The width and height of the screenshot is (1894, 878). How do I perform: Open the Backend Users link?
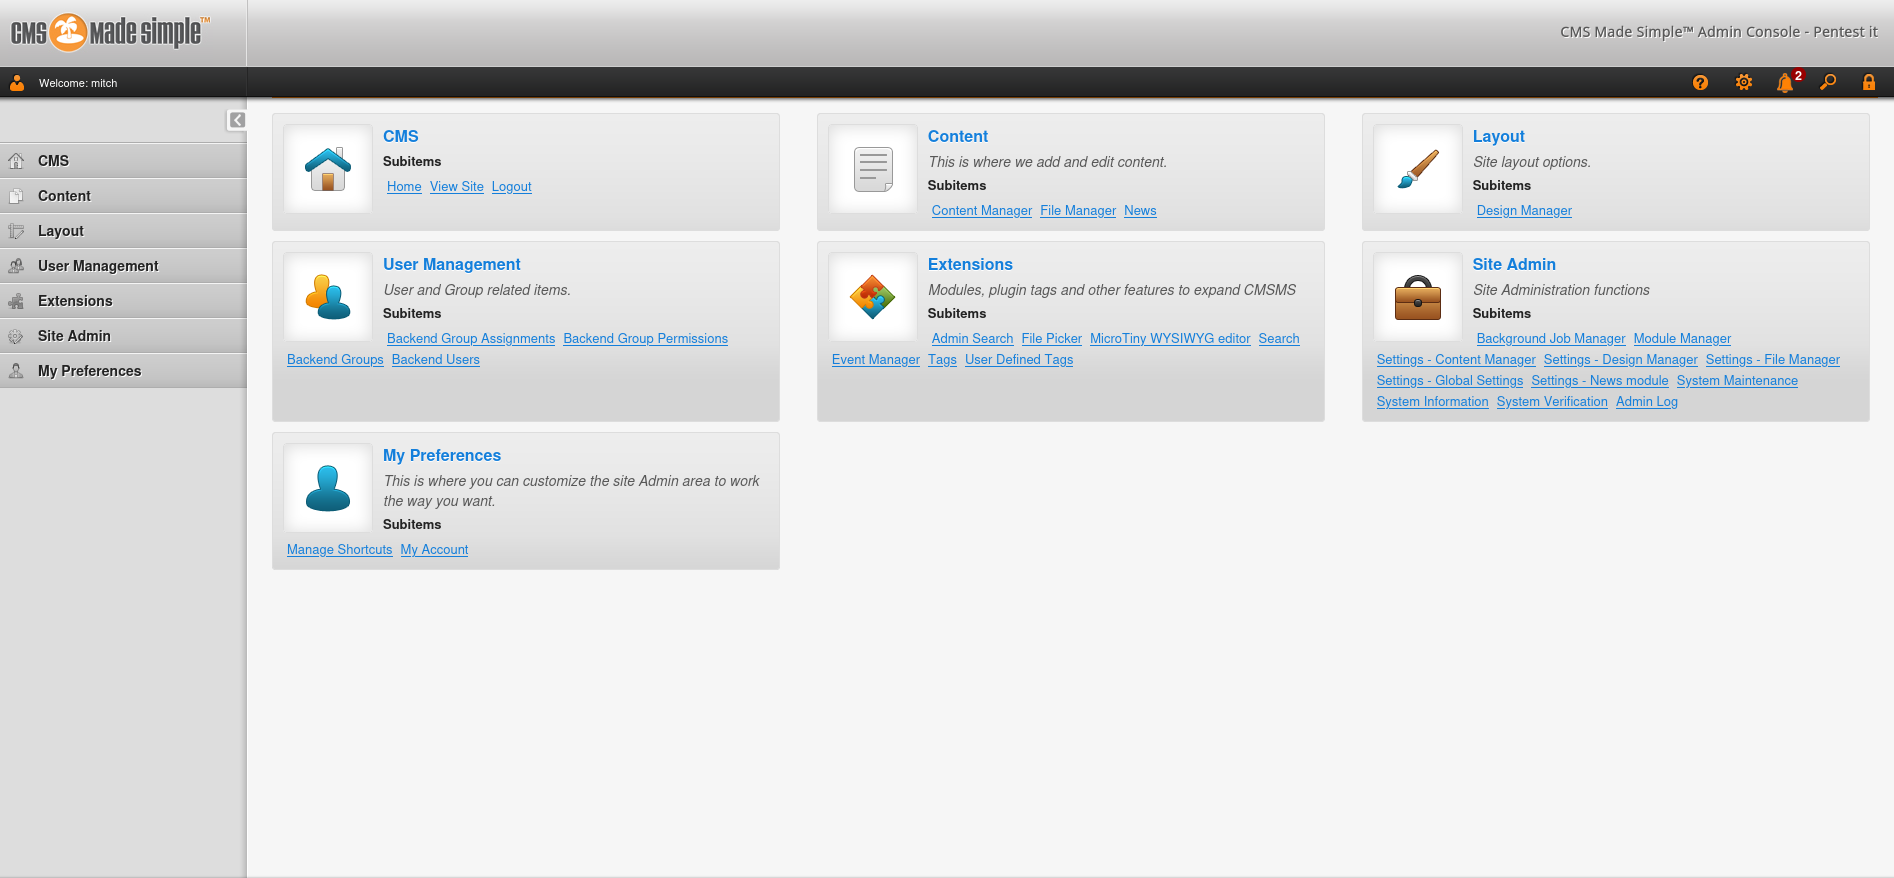[436, 360]
